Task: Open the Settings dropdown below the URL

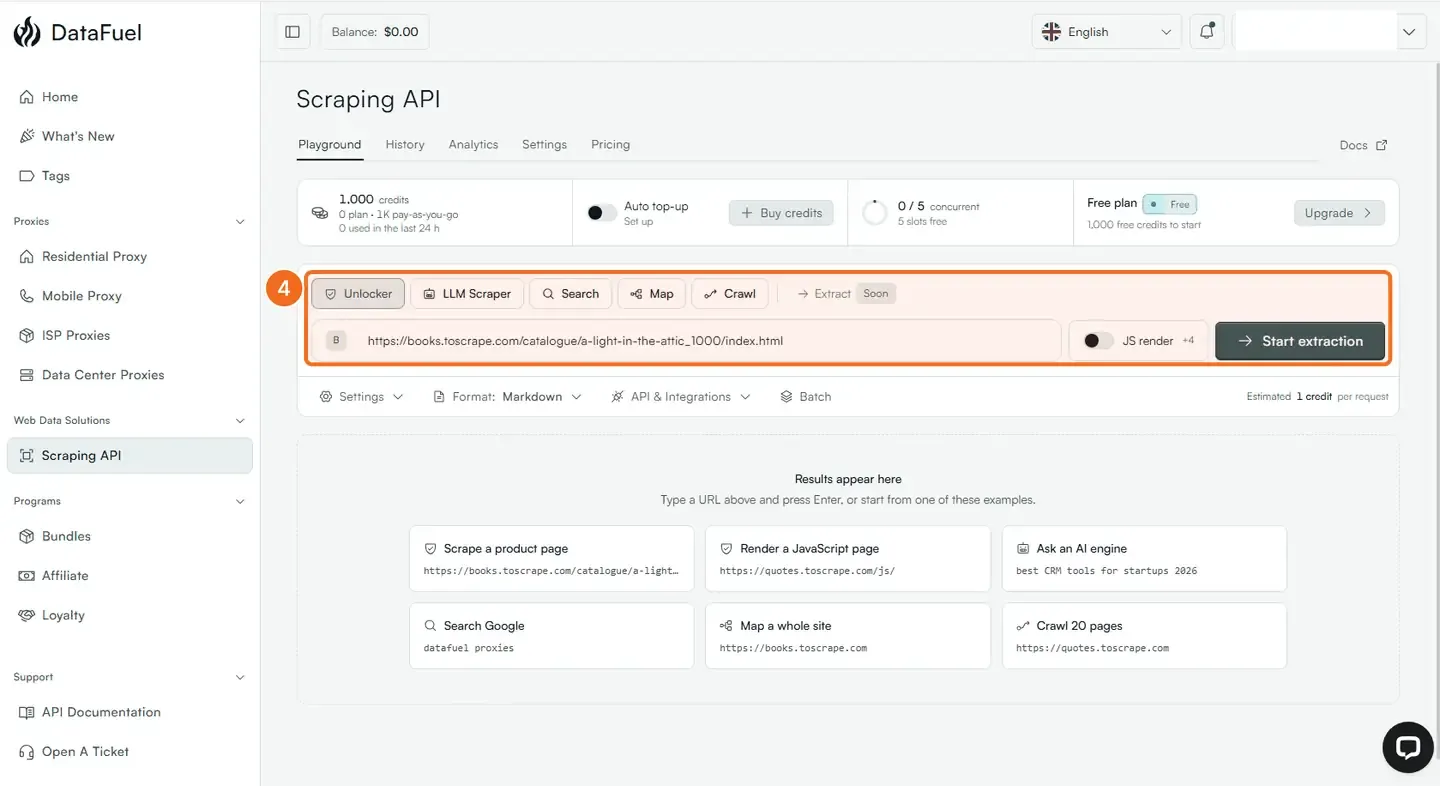Action: [361, 397]
